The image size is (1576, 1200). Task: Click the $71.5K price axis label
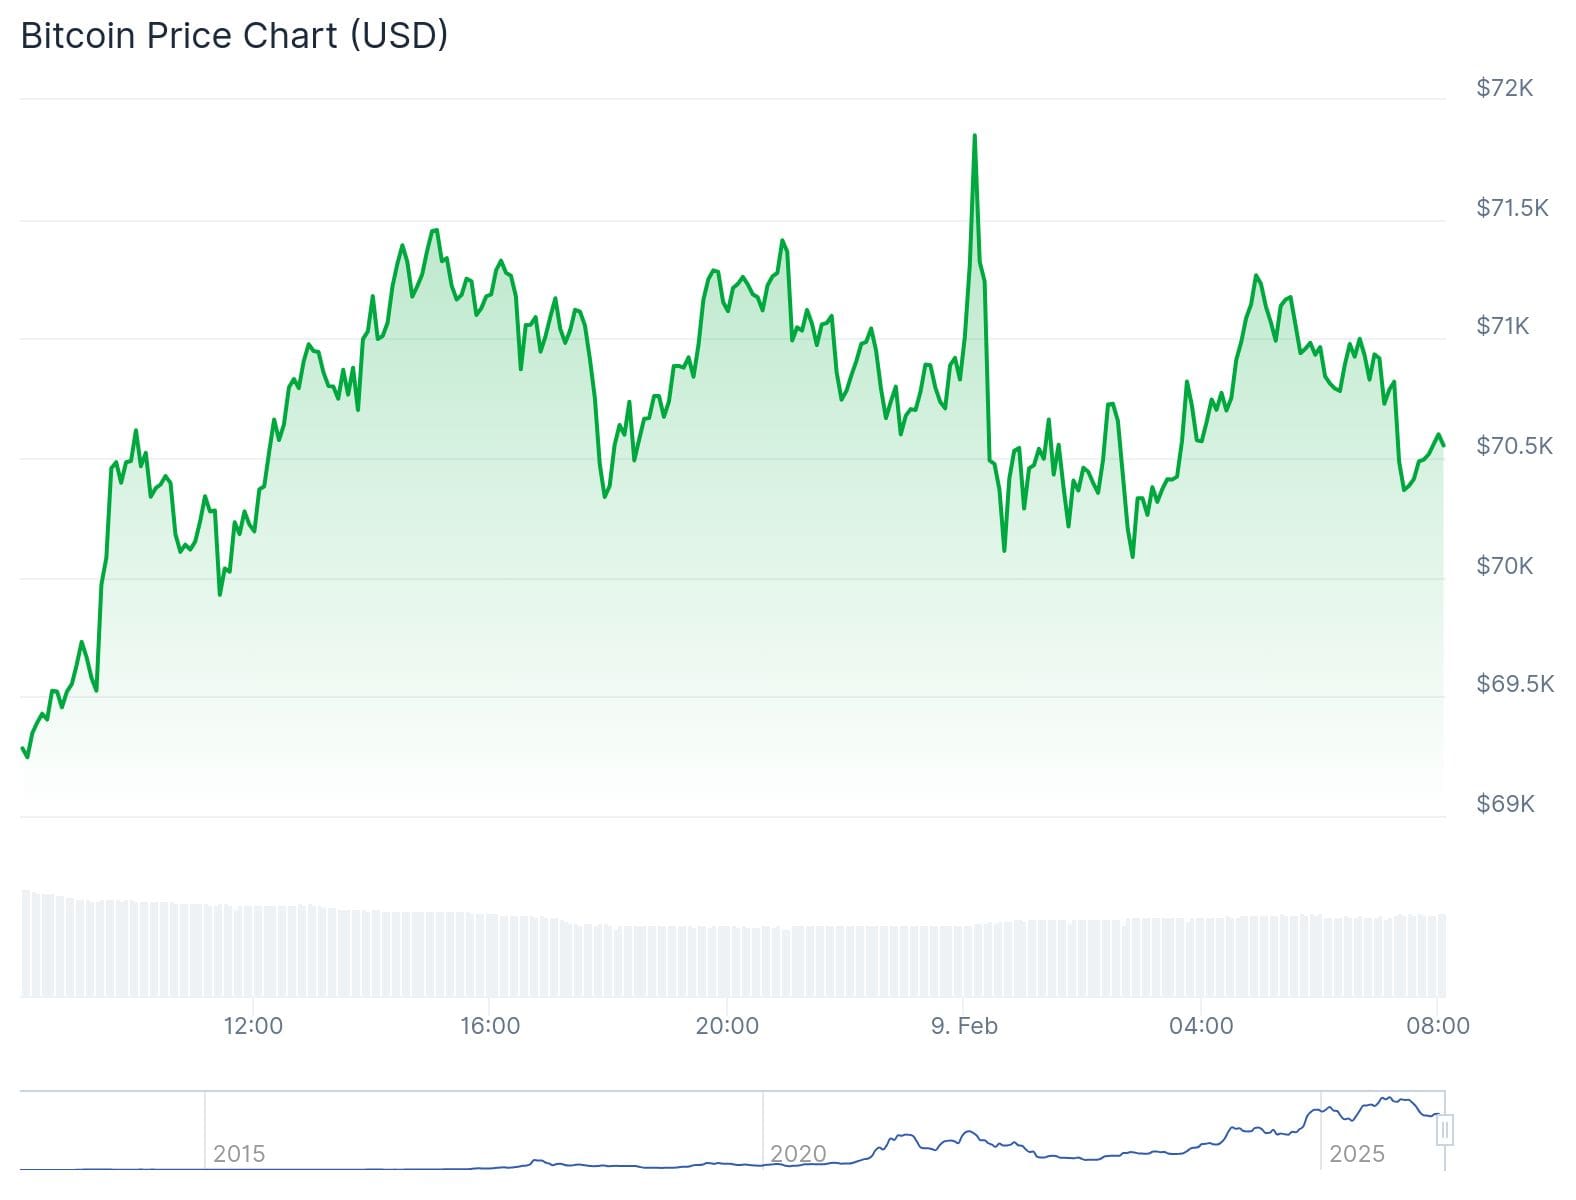(x=1512, y=208)
